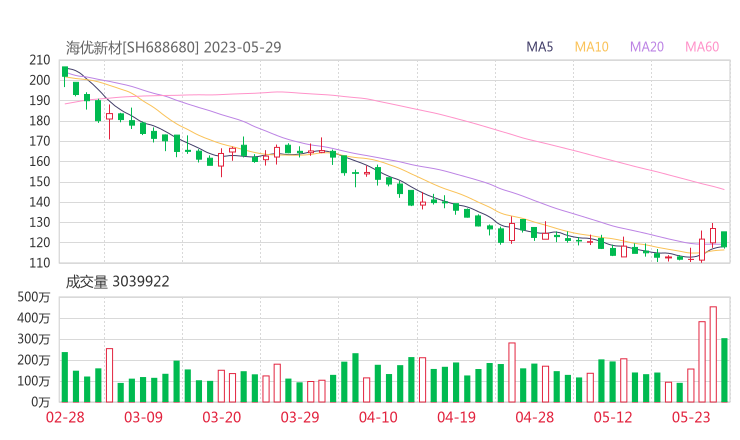
Task: Click the 04-19 date axis label
Action: point(456,417)
